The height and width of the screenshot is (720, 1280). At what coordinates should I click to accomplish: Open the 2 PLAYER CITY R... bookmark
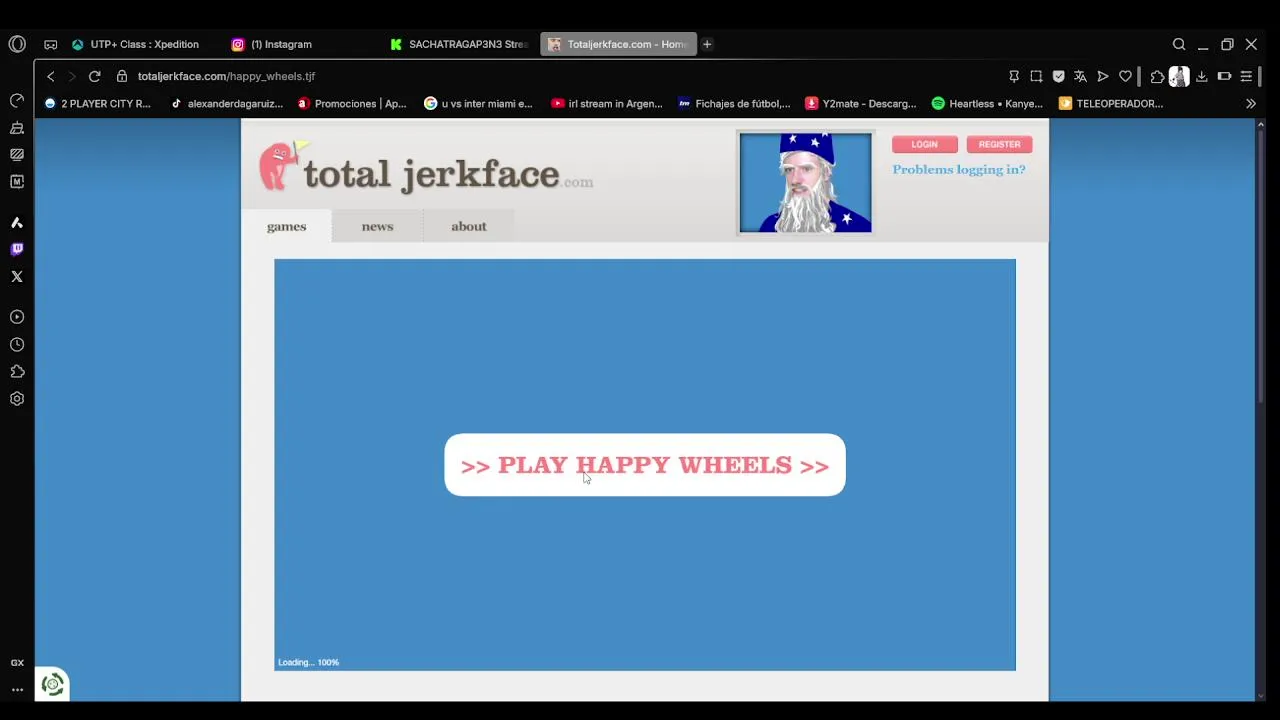coord(97,103)
